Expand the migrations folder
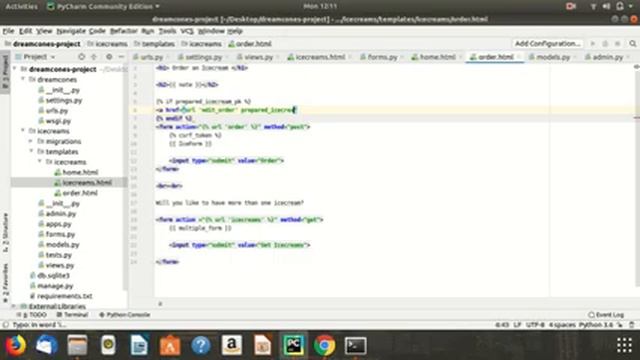Image resolution: width=640 pixels, height=360 pixels. pos(31,141)
